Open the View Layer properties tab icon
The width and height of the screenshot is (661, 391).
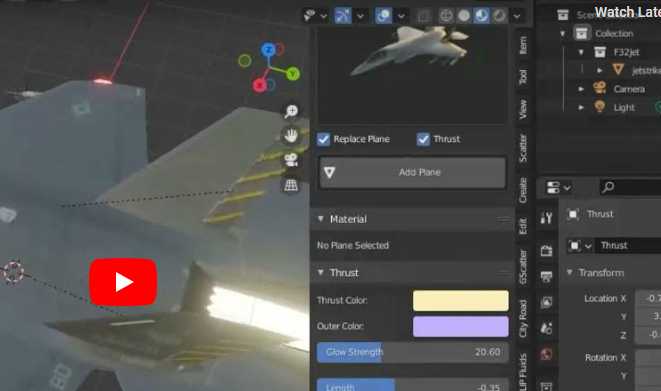click(x=546, y=302)
